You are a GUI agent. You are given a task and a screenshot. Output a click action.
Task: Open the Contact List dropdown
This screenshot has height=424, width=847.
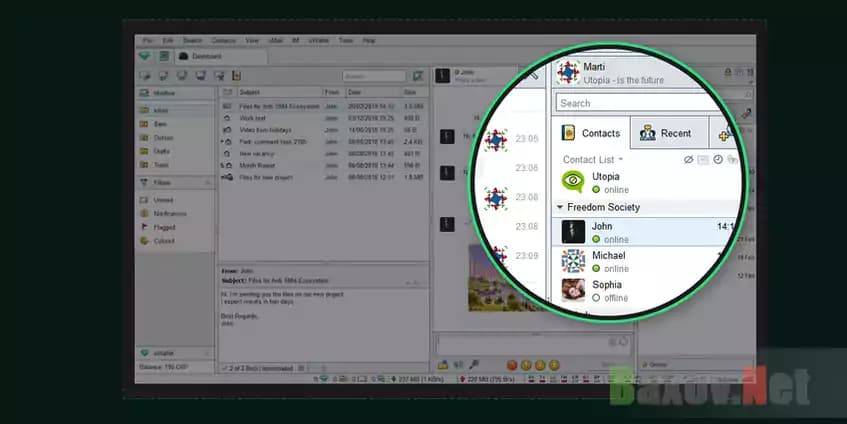pyautogui.click(x=593, y=160)
